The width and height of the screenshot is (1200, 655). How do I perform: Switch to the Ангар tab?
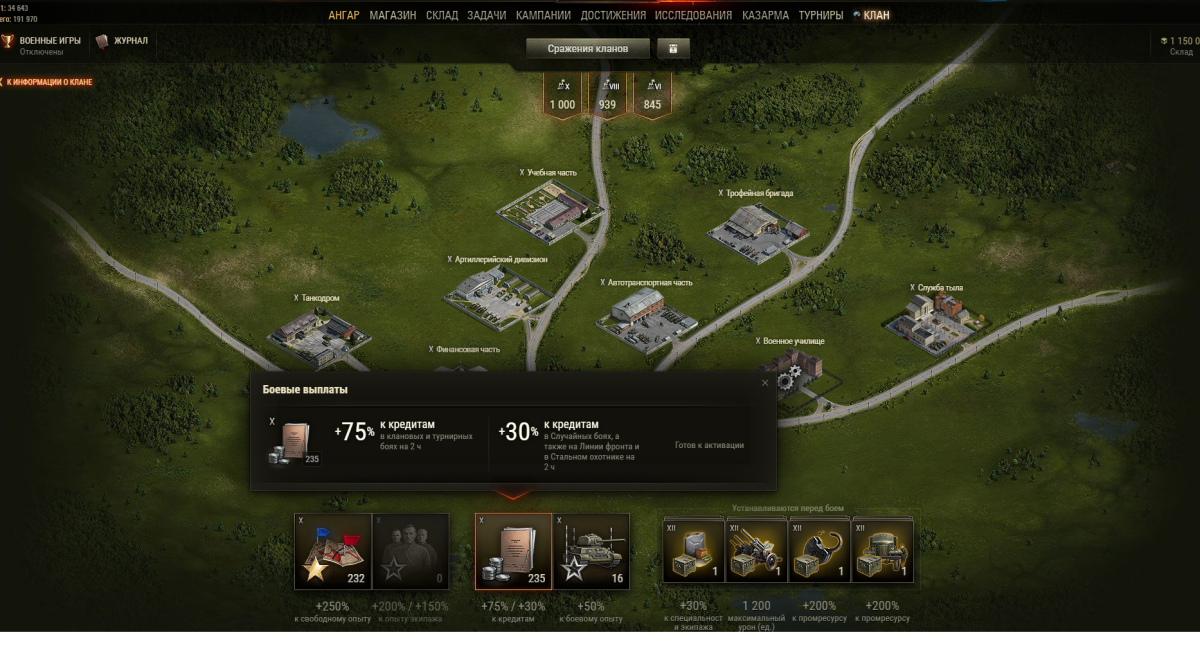tap(344, 15)
